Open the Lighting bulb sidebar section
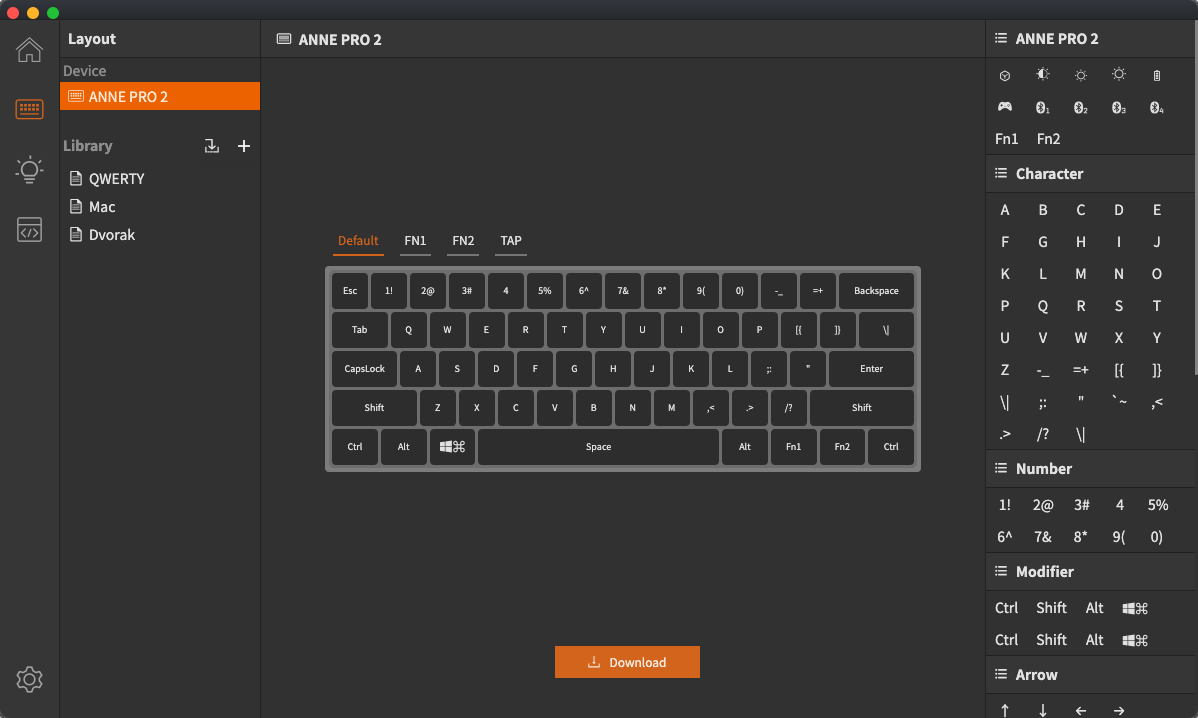Image resolution: width=1198 pixels, height=718 pixels. tap(29, 169)
